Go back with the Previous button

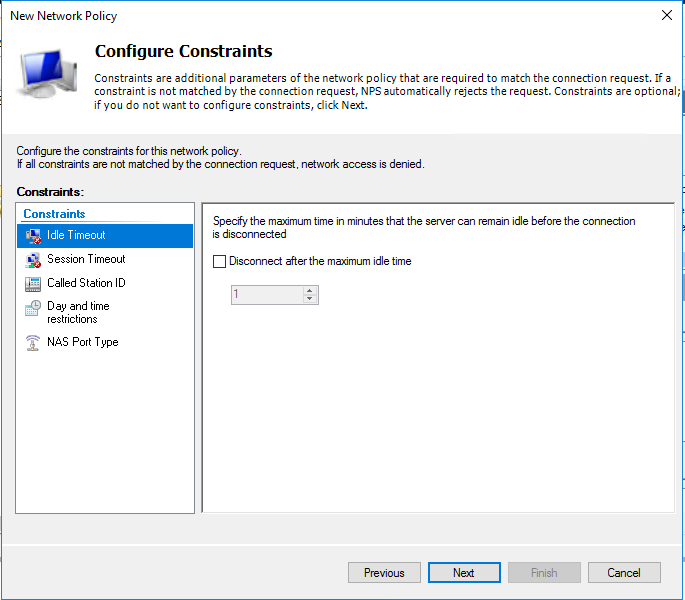tap(384, 572)
